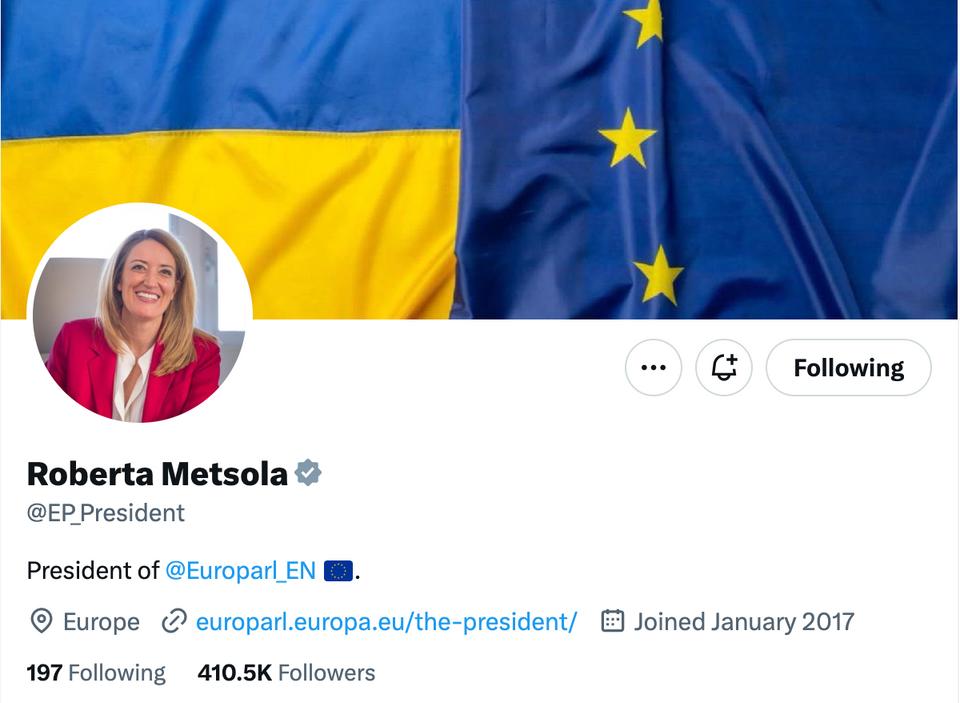Click the 'President of' bio text

[93, 570]
